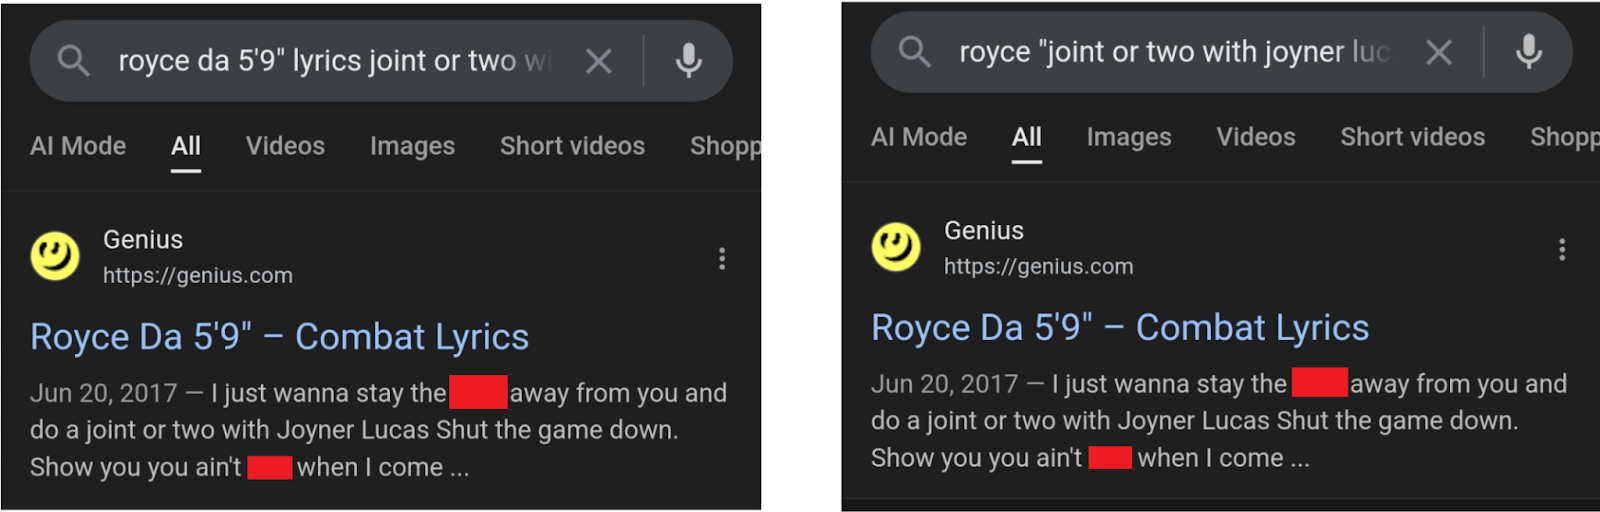Open Combat Lyrics link in right result
Viewport: 1600px width, 512px height.
[x=1120, y=328]
